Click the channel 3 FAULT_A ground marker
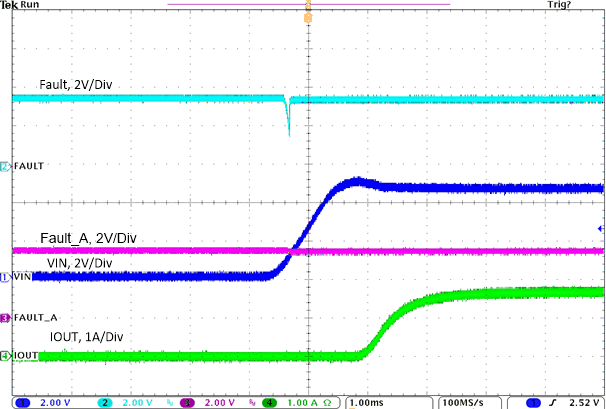This screenshot has height=409, width=606. click(5, 317)
